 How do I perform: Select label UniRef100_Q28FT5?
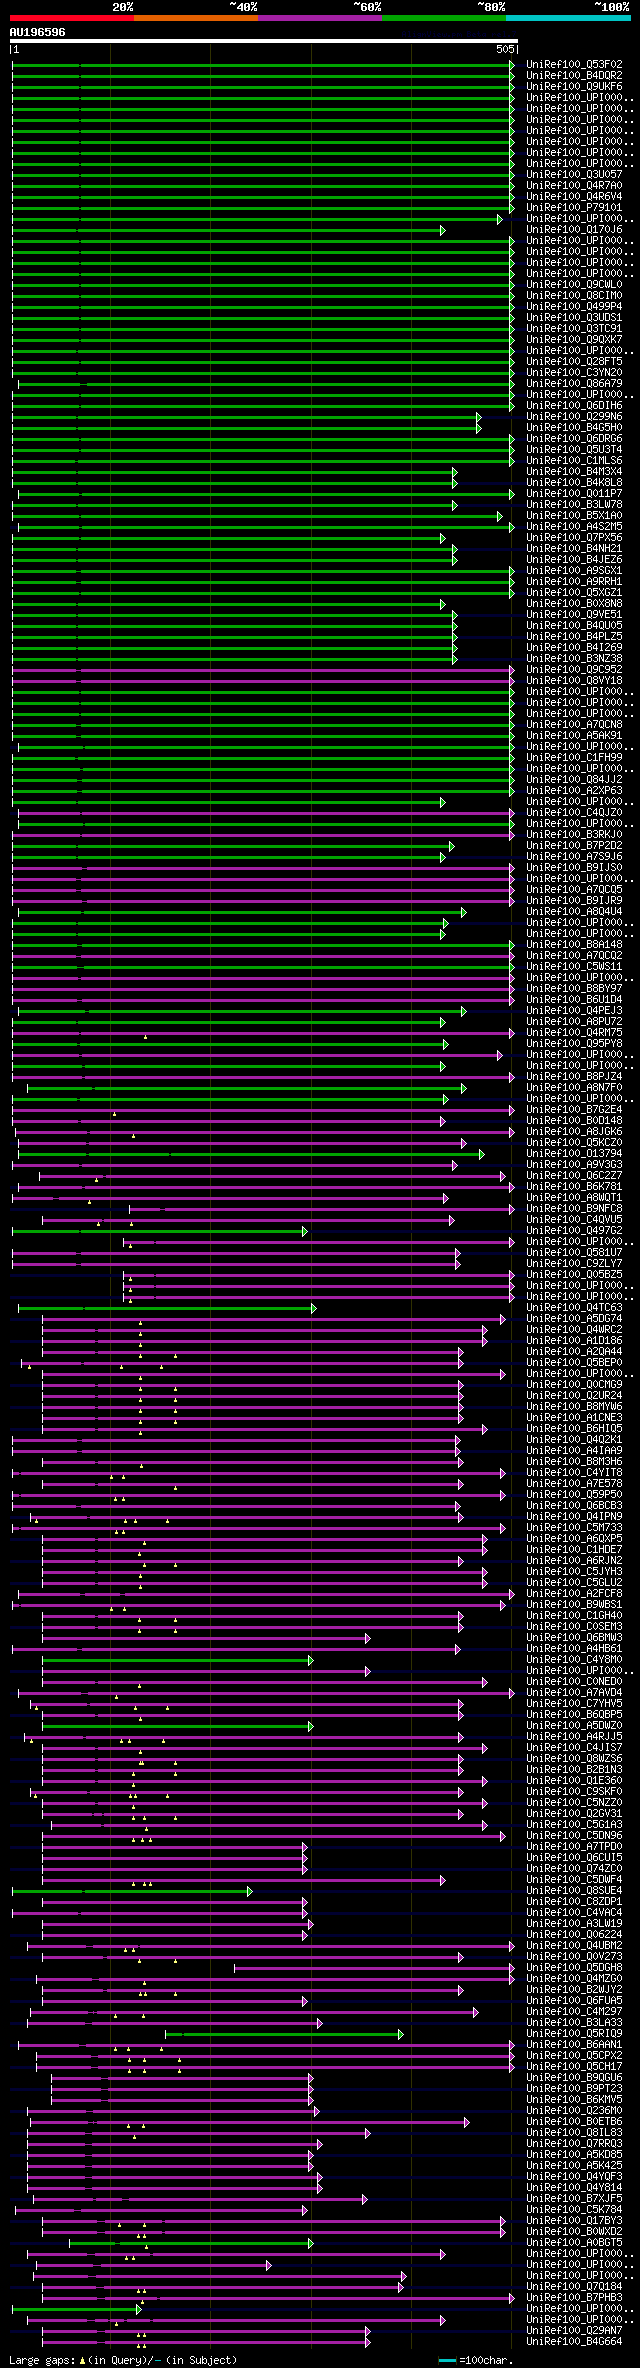(574, 362)
